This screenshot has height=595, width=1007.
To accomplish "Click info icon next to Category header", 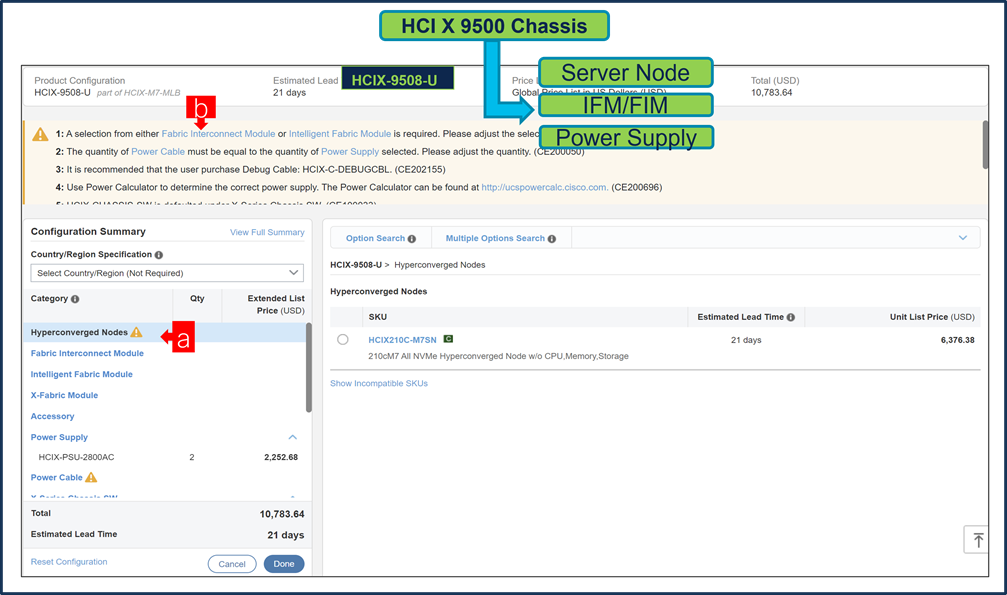I will pyautogui.click(x=75, y=299).
